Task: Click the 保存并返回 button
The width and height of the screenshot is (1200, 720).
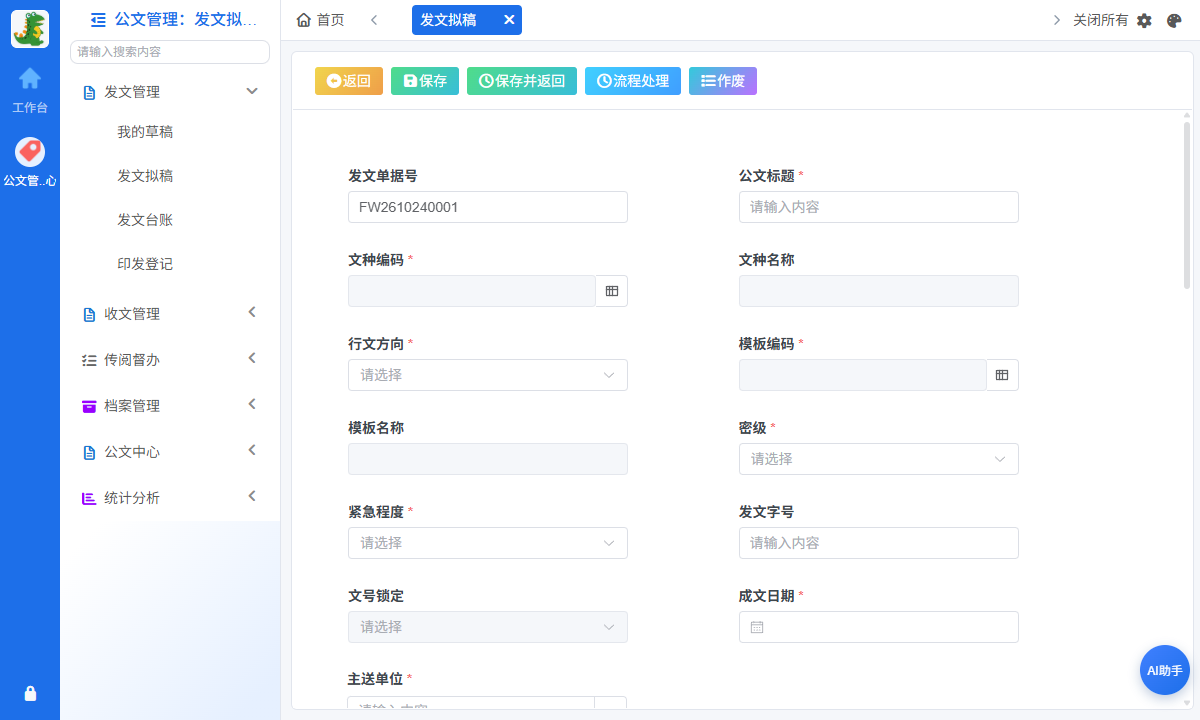Action: 522,81
